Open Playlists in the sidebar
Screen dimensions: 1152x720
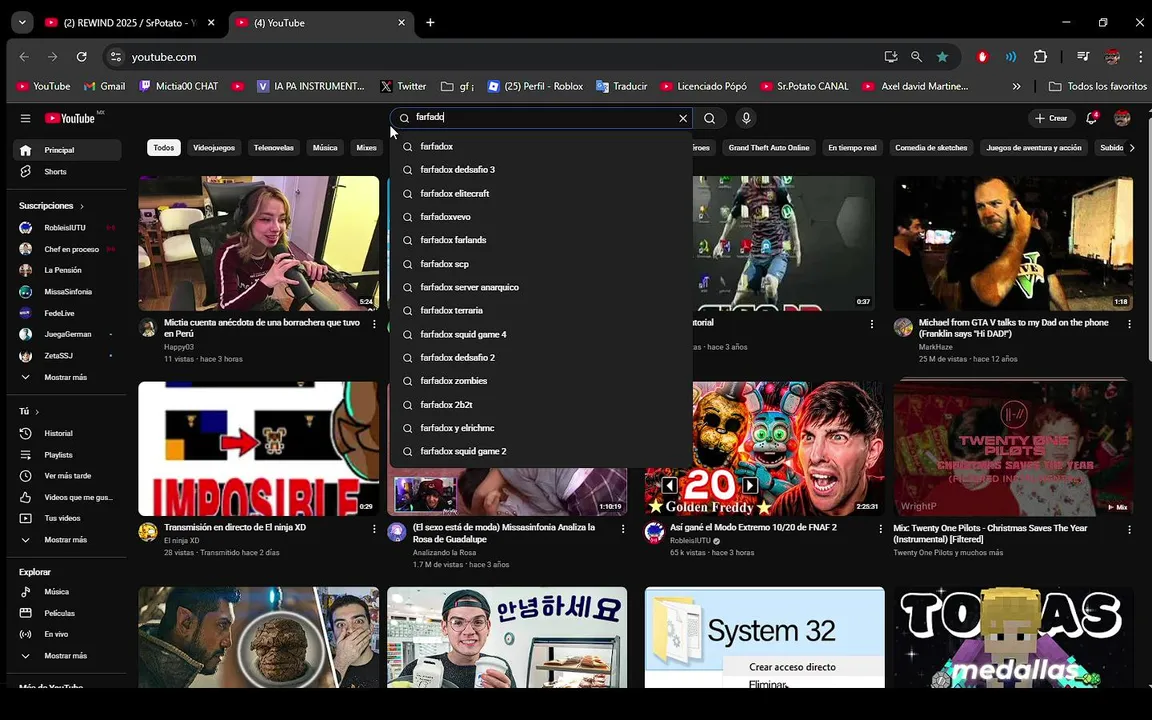point(67,455)
